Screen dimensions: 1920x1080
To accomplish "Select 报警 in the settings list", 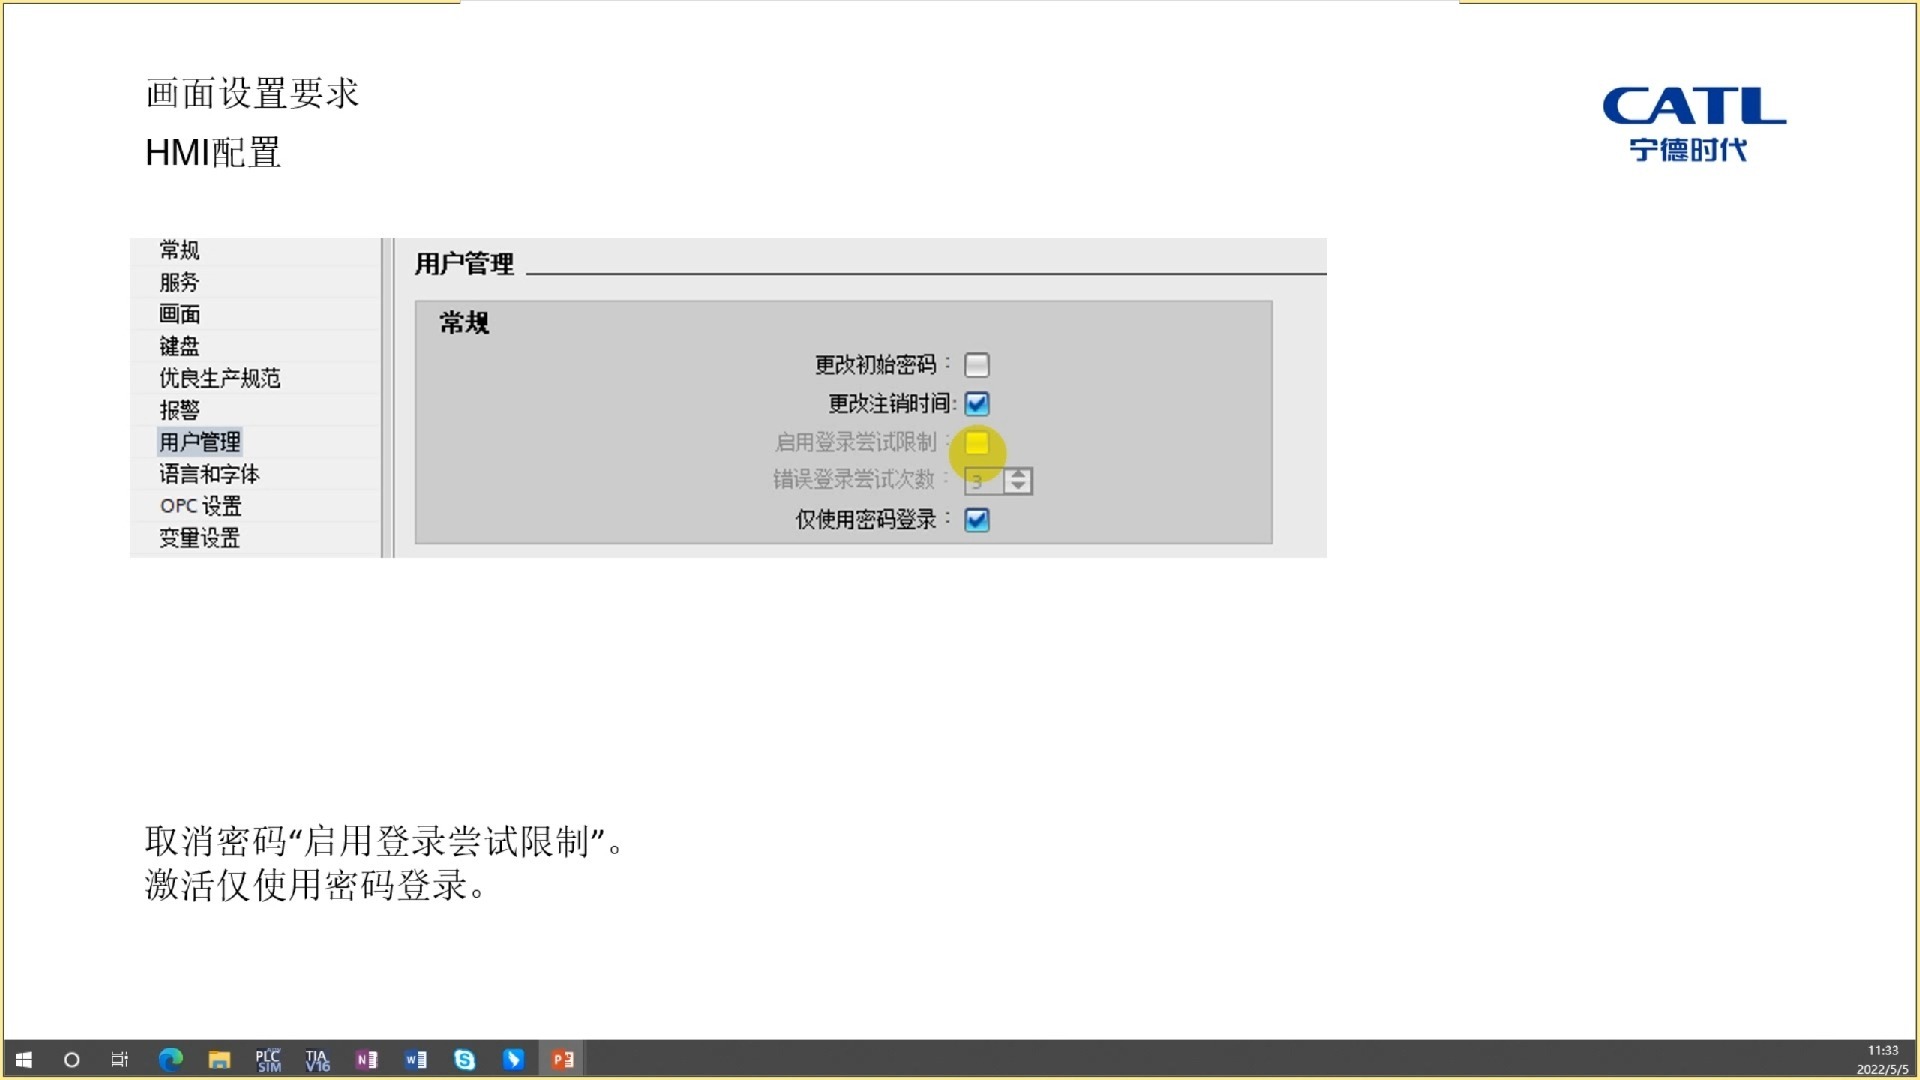I will pos(178,410).
